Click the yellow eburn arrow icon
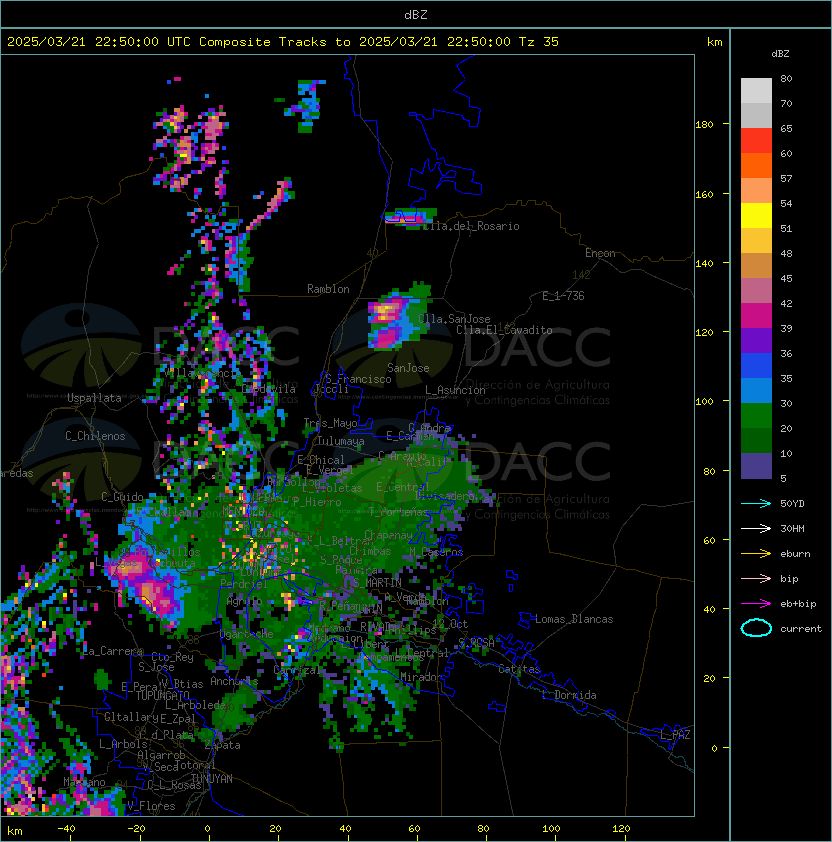The height and width of the screenshot is (842, 832). click(x=756, y=554)
